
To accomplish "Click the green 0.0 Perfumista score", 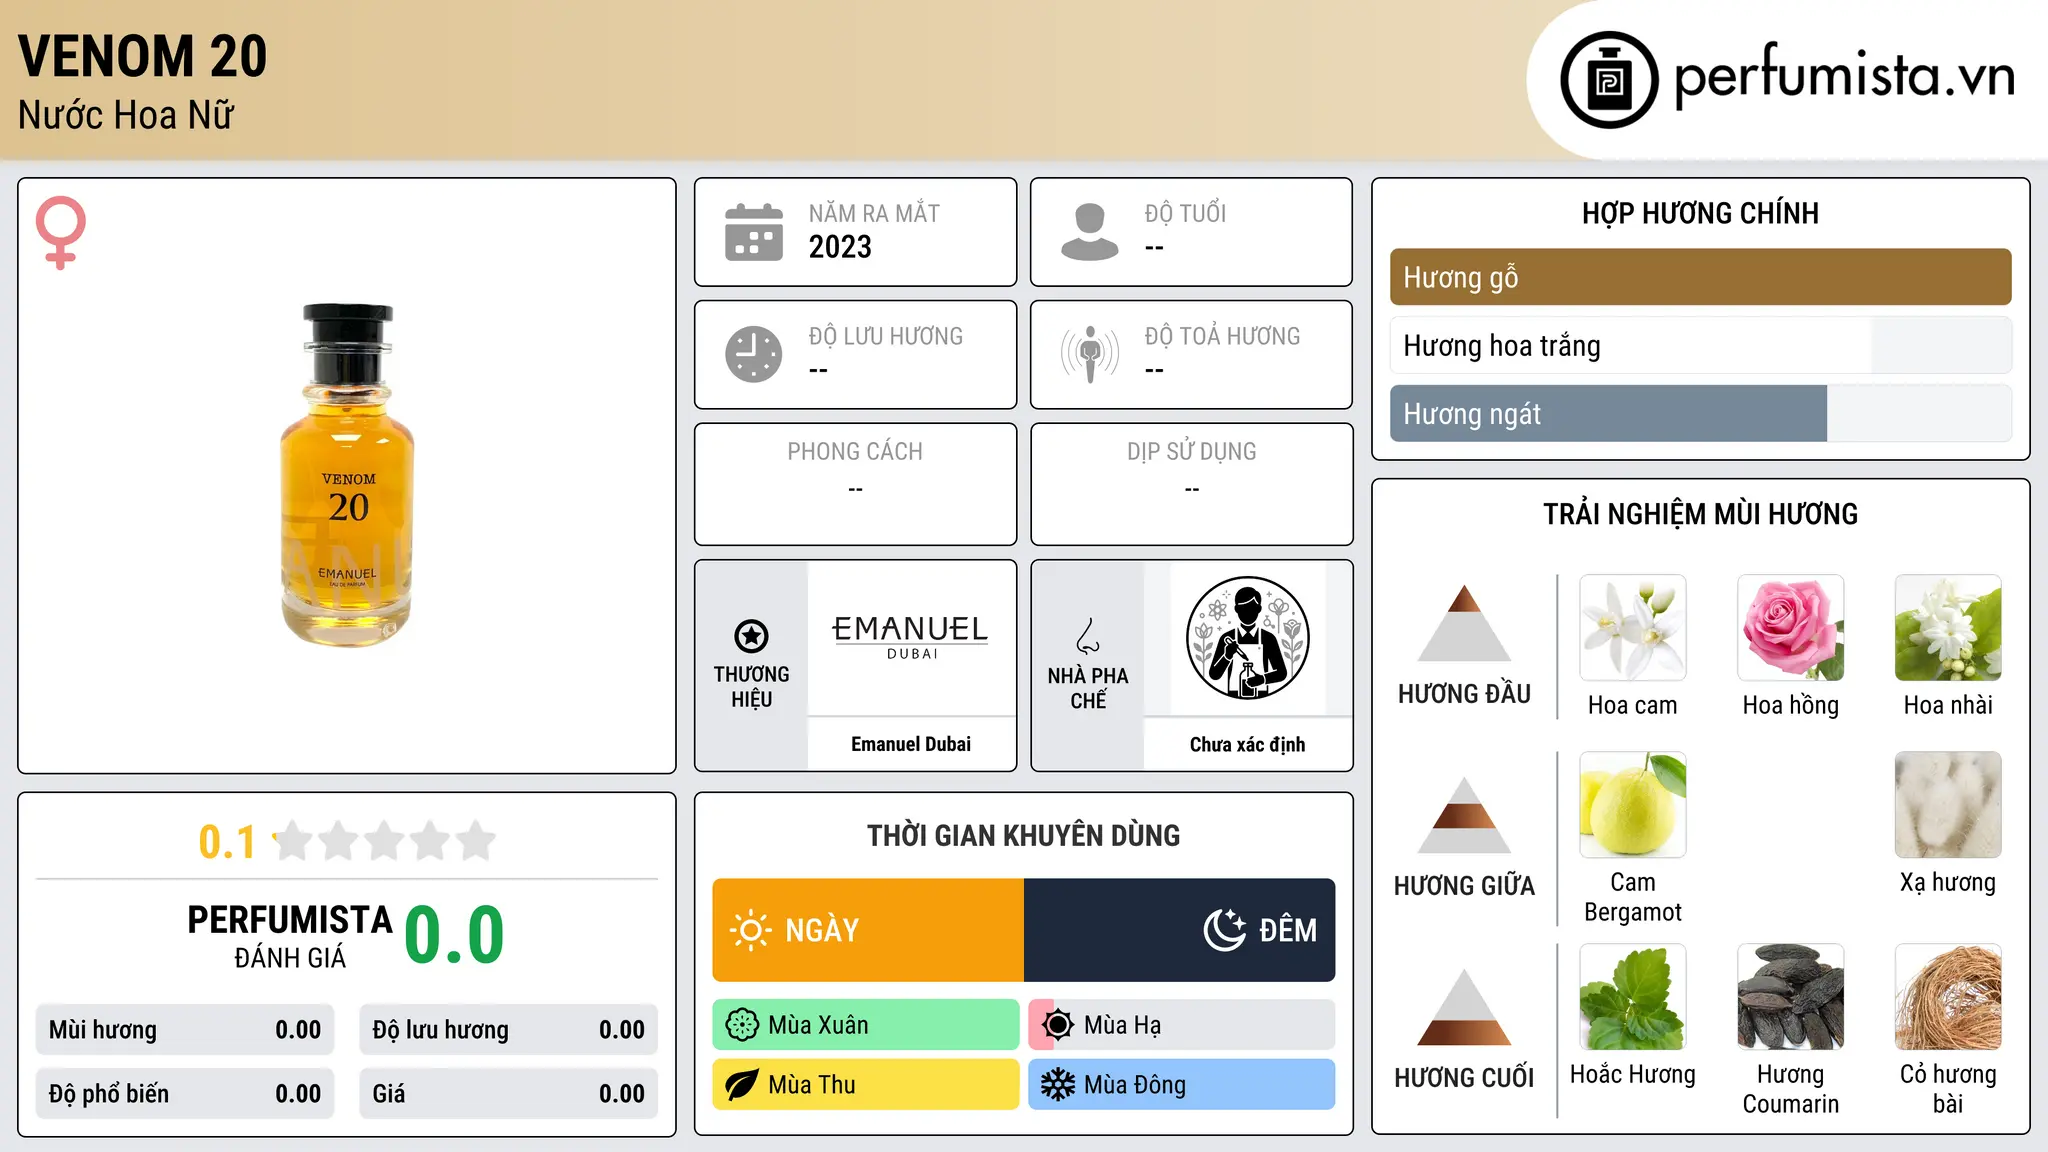I will click(x=455, y=935).
